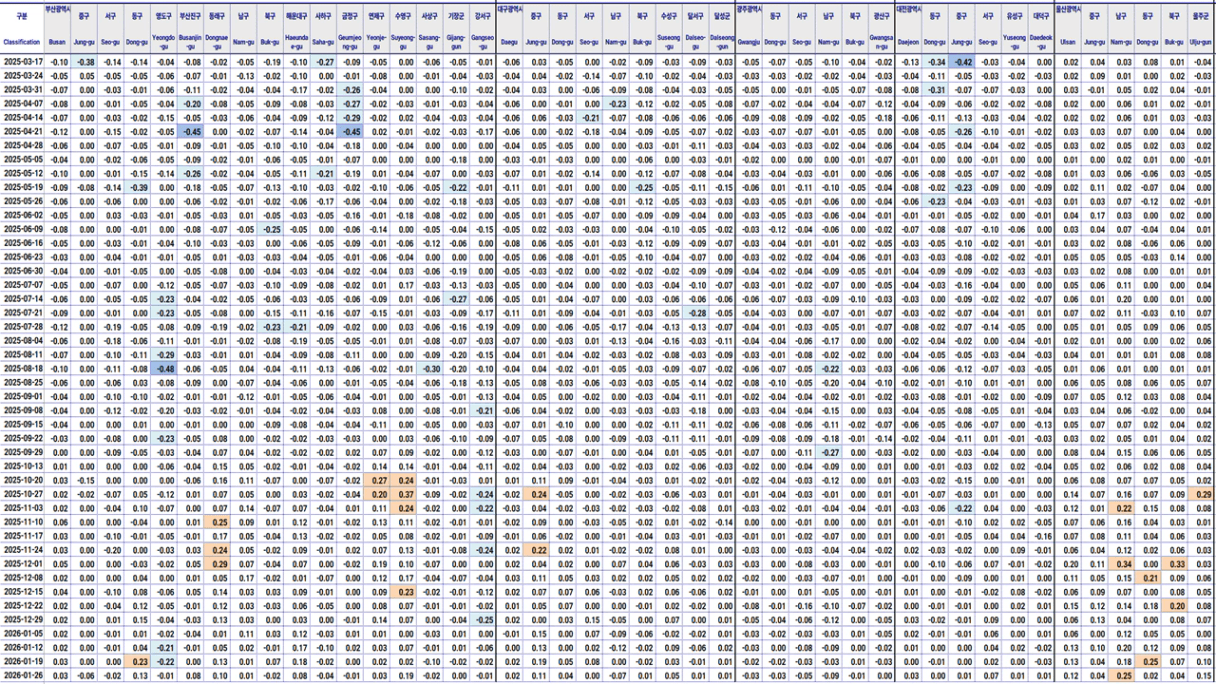Select the 0.34 Ulsan Nam-gu cell for 2025-12-01
Image resolution: width=1216 pixels, height=684 pixels.
(1121, 564)
